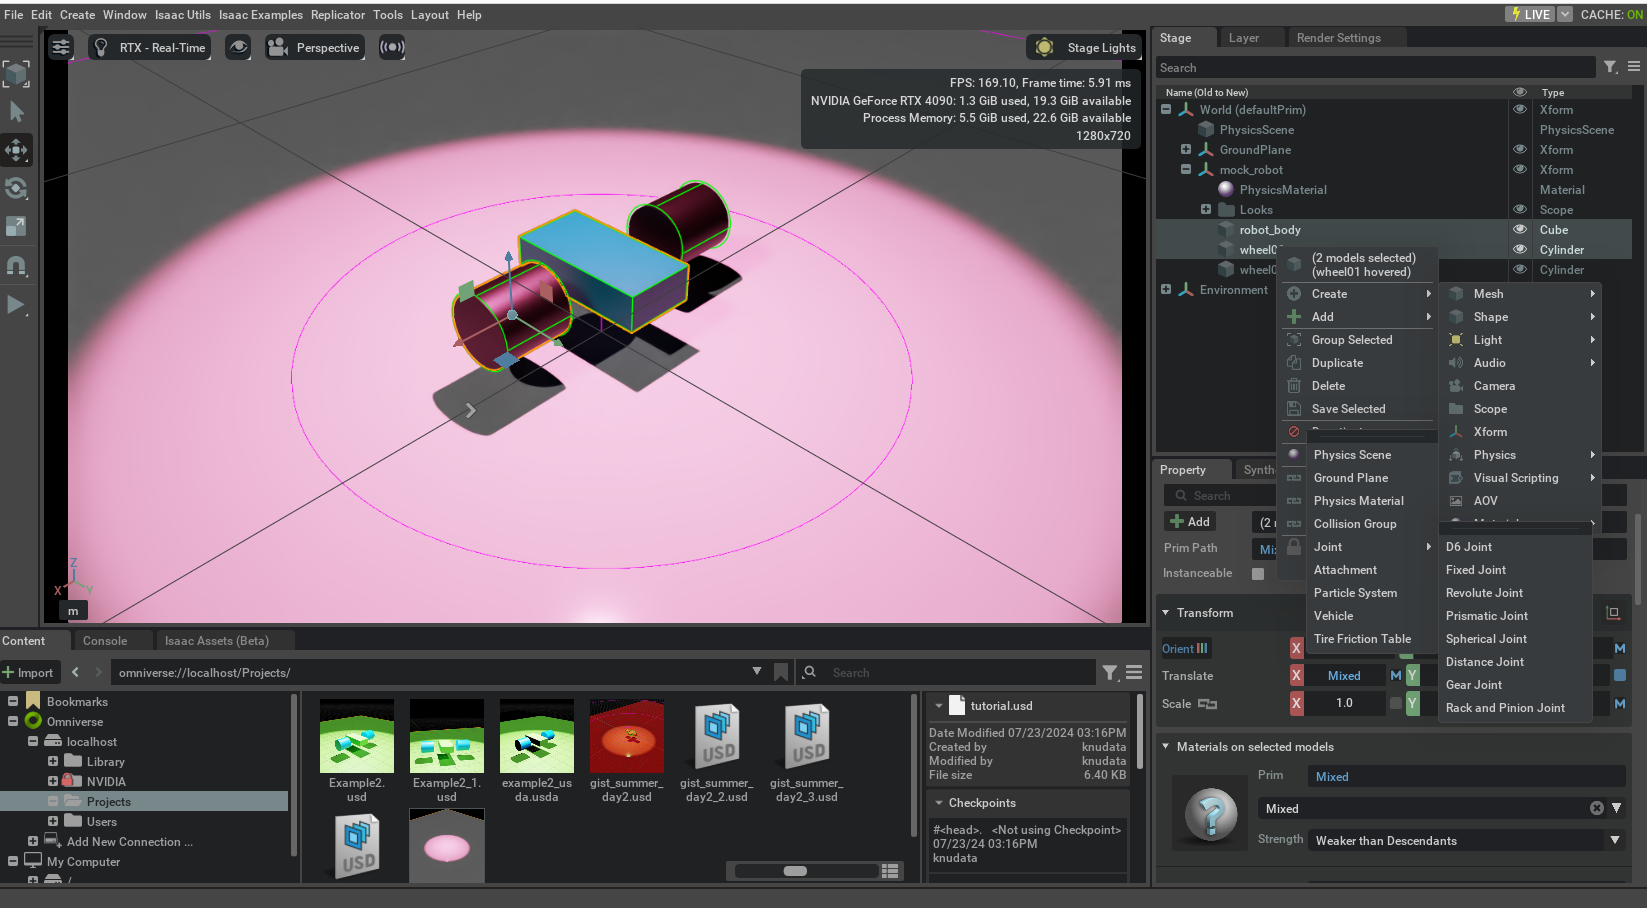Expand the Environment tree node
1647x908 pixels.
[x=1166, y=289]
